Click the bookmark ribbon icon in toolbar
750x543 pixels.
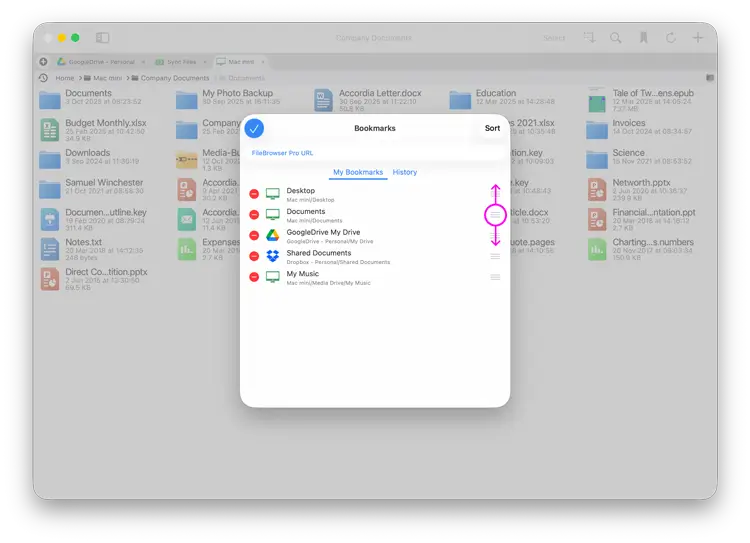tap(644, 38)
